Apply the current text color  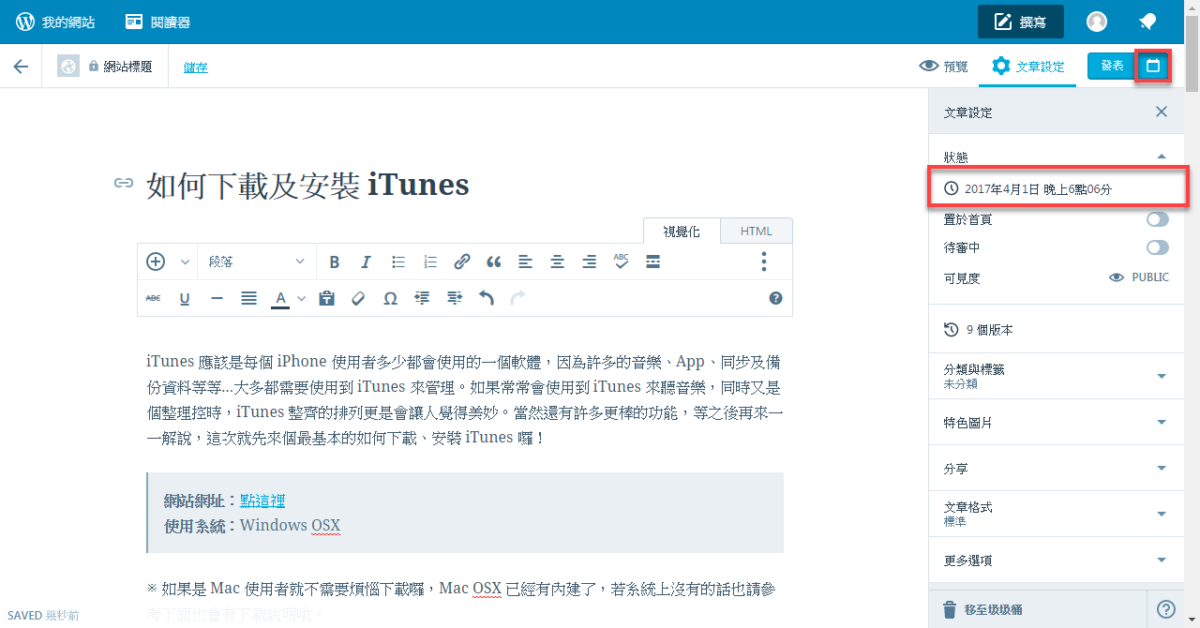point(281,298)
